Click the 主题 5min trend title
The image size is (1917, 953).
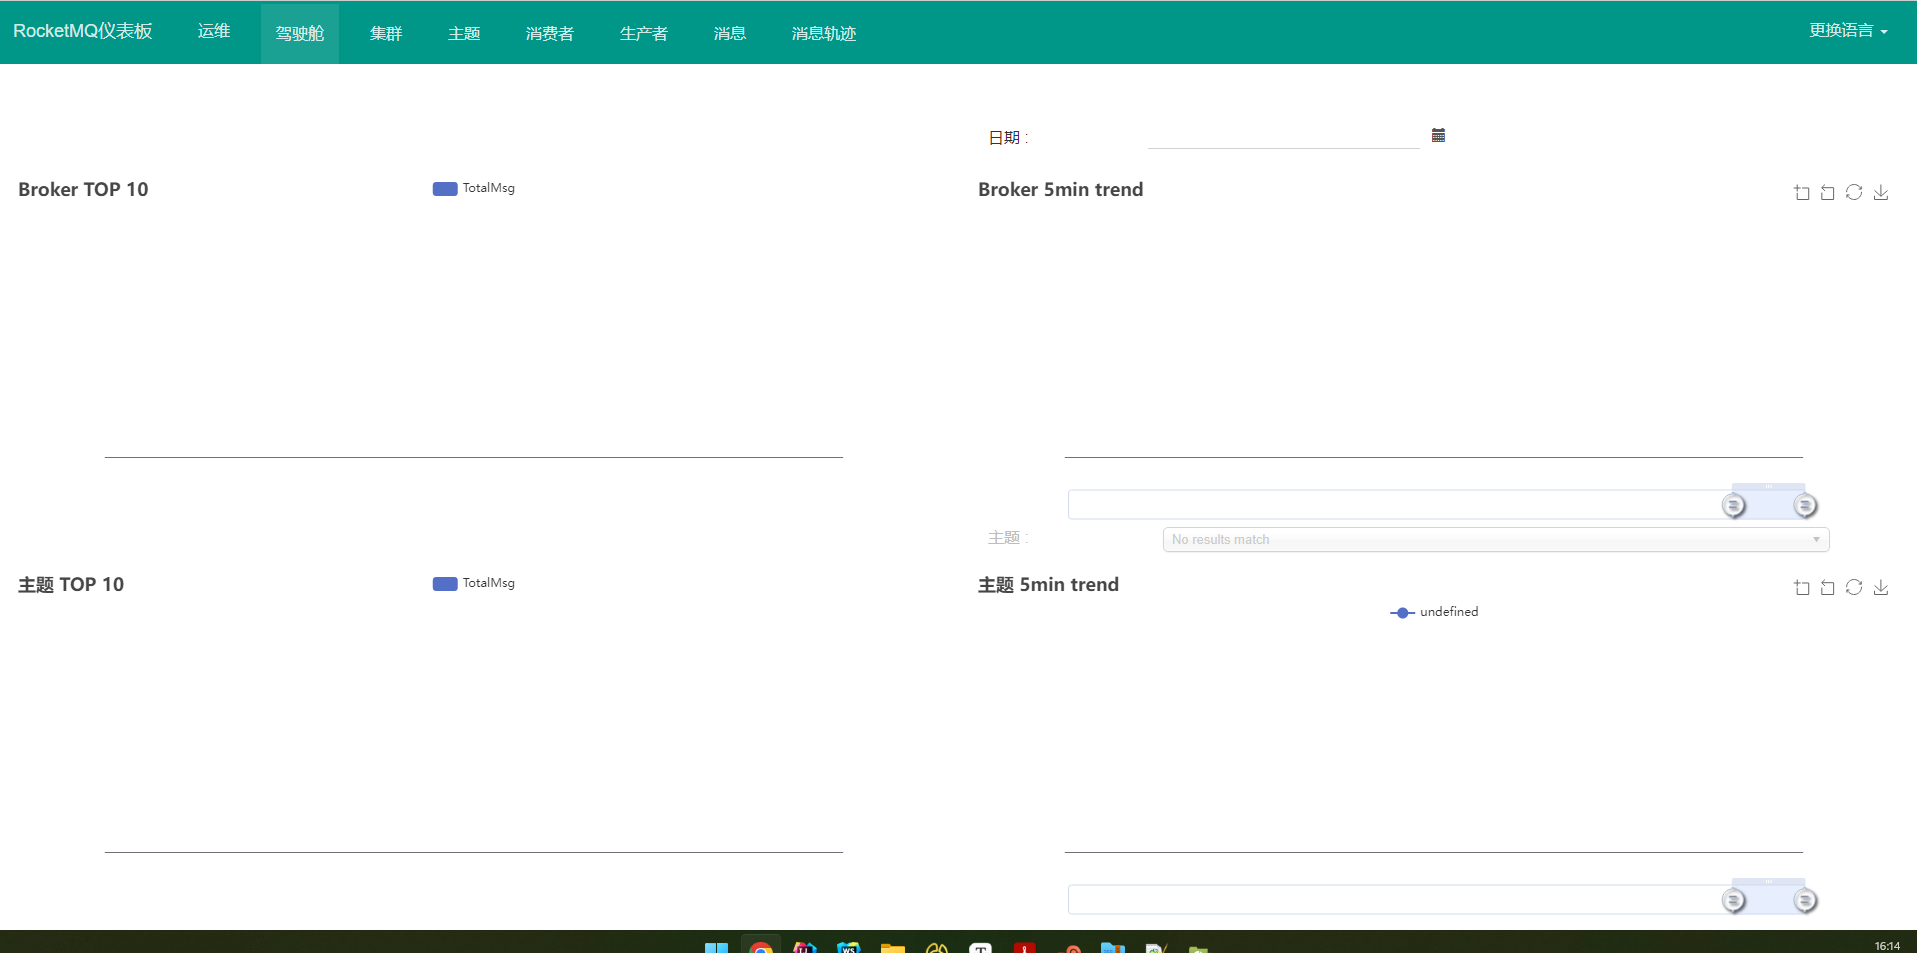pos(1048,584)
